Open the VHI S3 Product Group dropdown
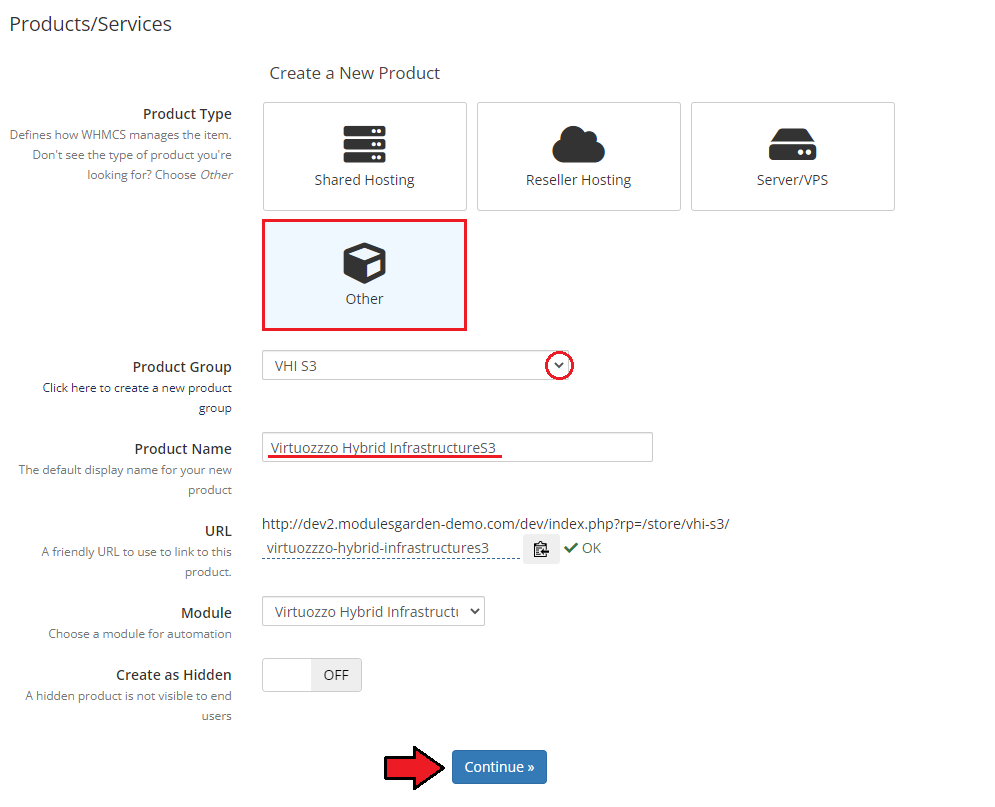The height and width of the screenshot is (807, 995). (416, 365)
